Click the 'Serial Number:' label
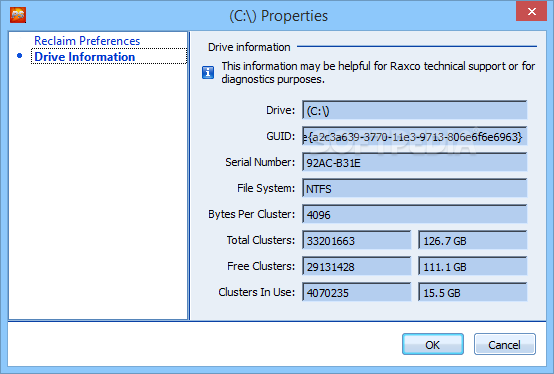554x374 pixels. point(260,162)
